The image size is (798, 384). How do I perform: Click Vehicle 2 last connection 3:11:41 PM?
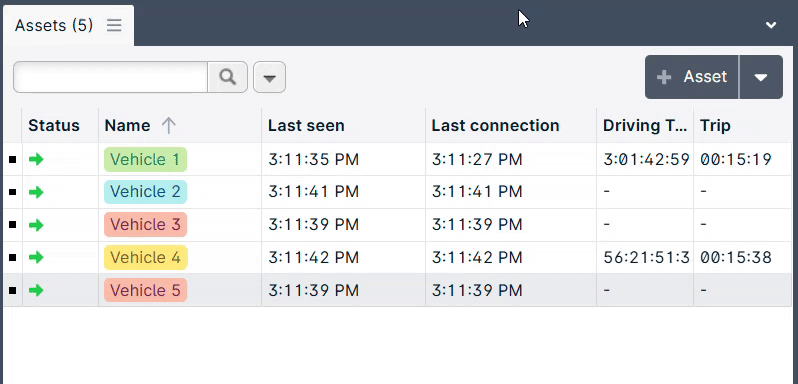[477, 192]
